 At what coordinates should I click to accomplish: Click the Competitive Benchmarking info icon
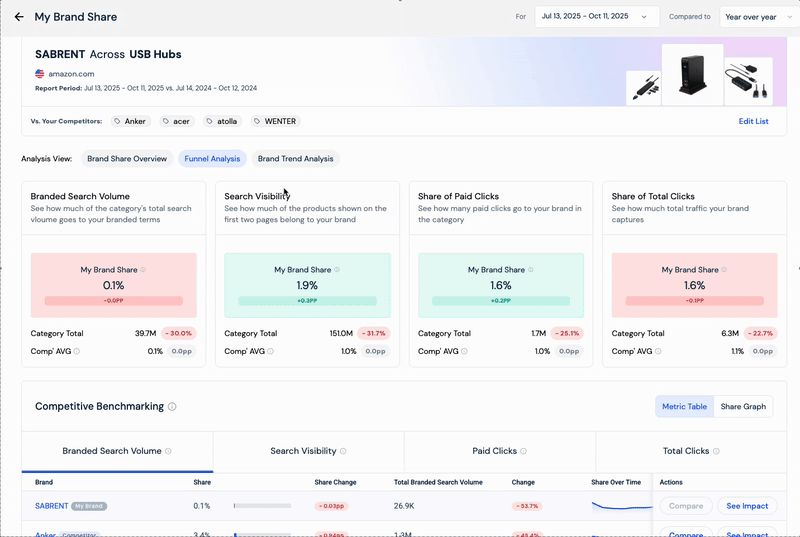point(172,406)
